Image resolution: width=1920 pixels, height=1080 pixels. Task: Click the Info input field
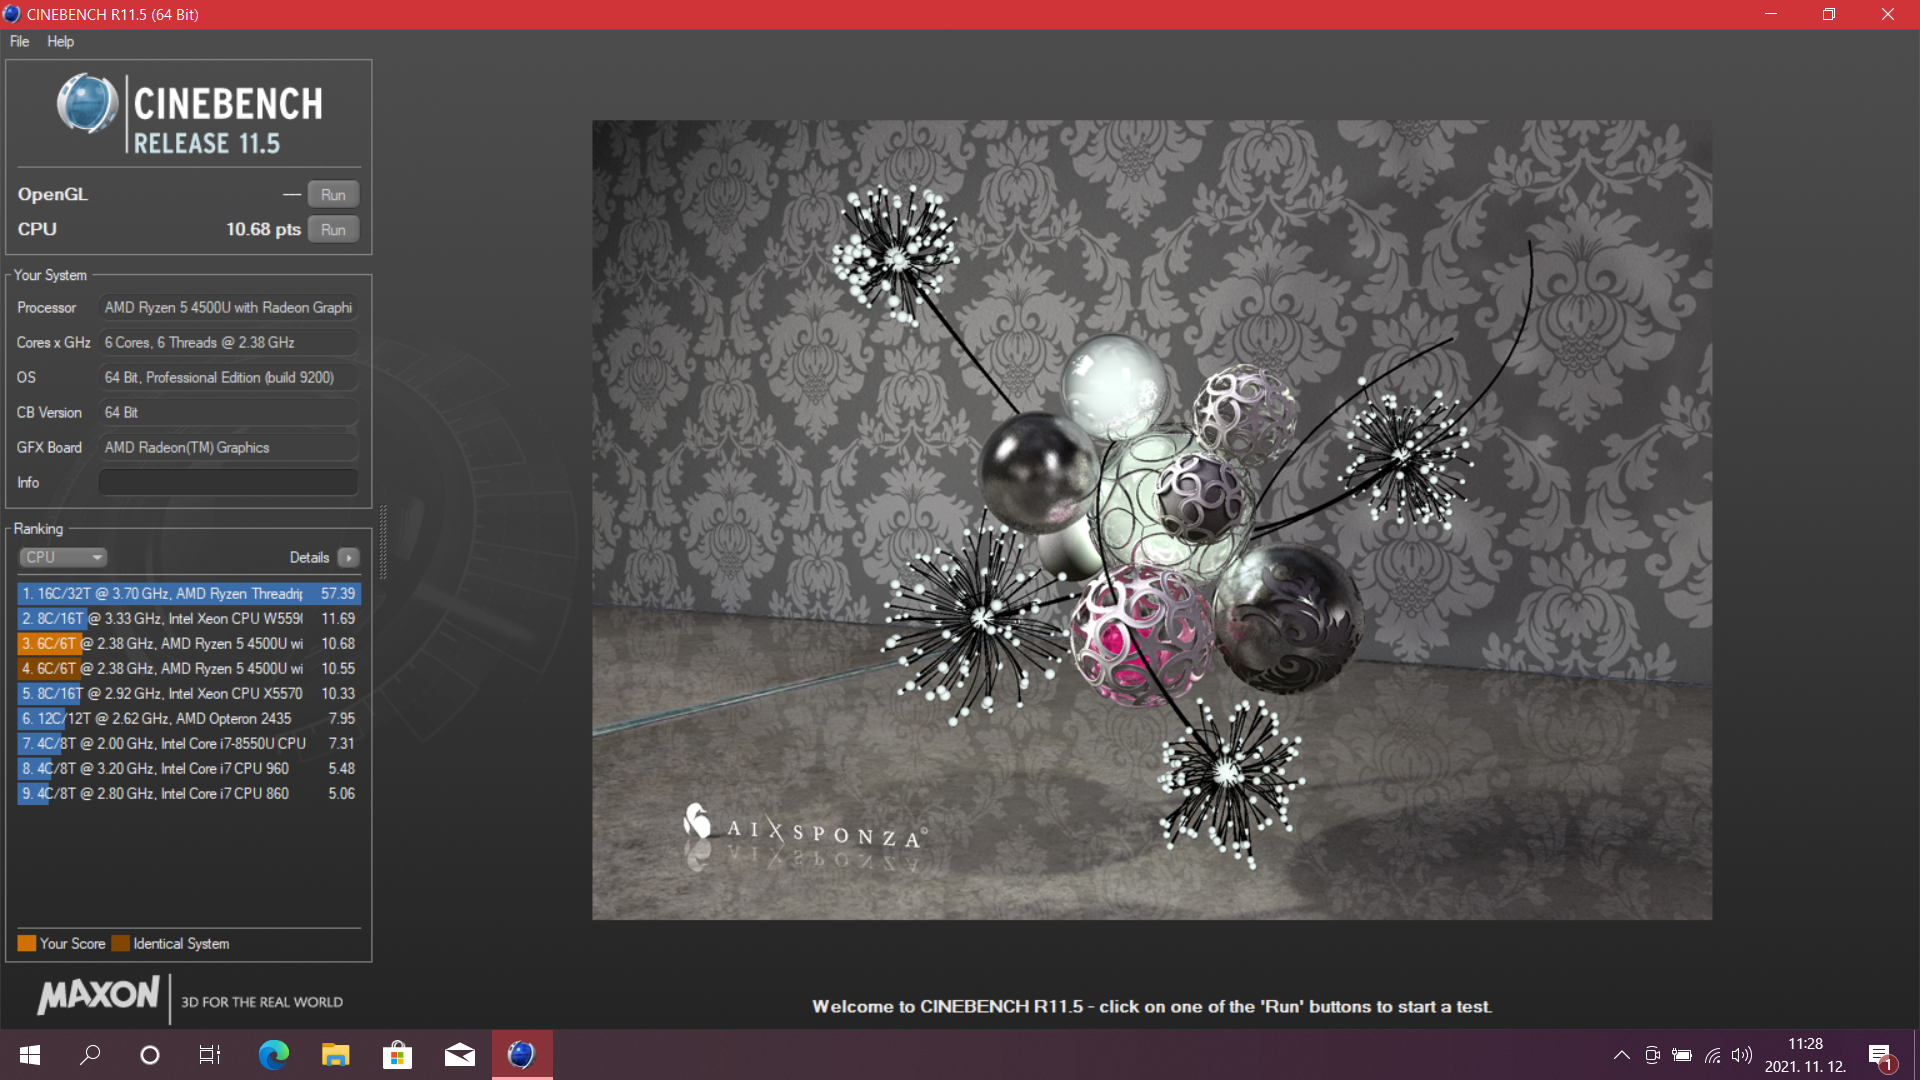click(228, 482)
